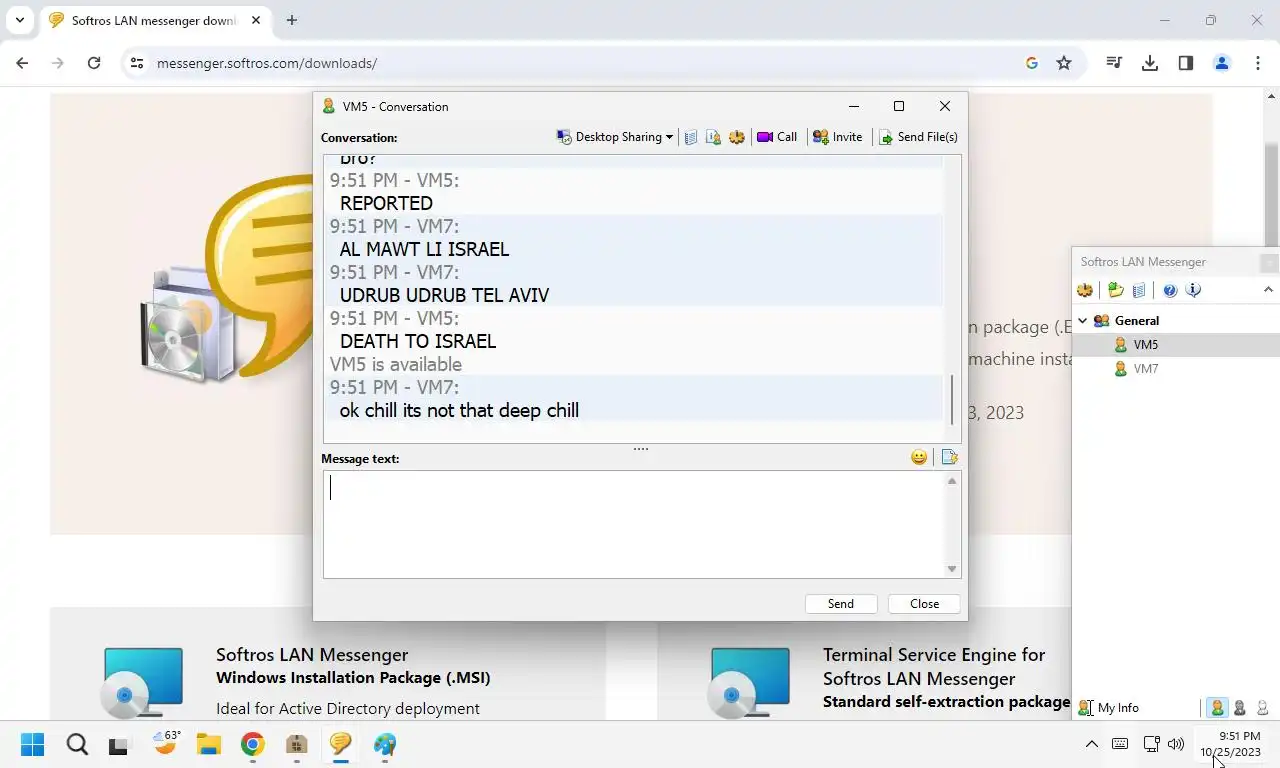Click Invite to add users to the conversation
Viewport: 1280px width, 768px height.
pyautogui.click(x=837, y=137)
